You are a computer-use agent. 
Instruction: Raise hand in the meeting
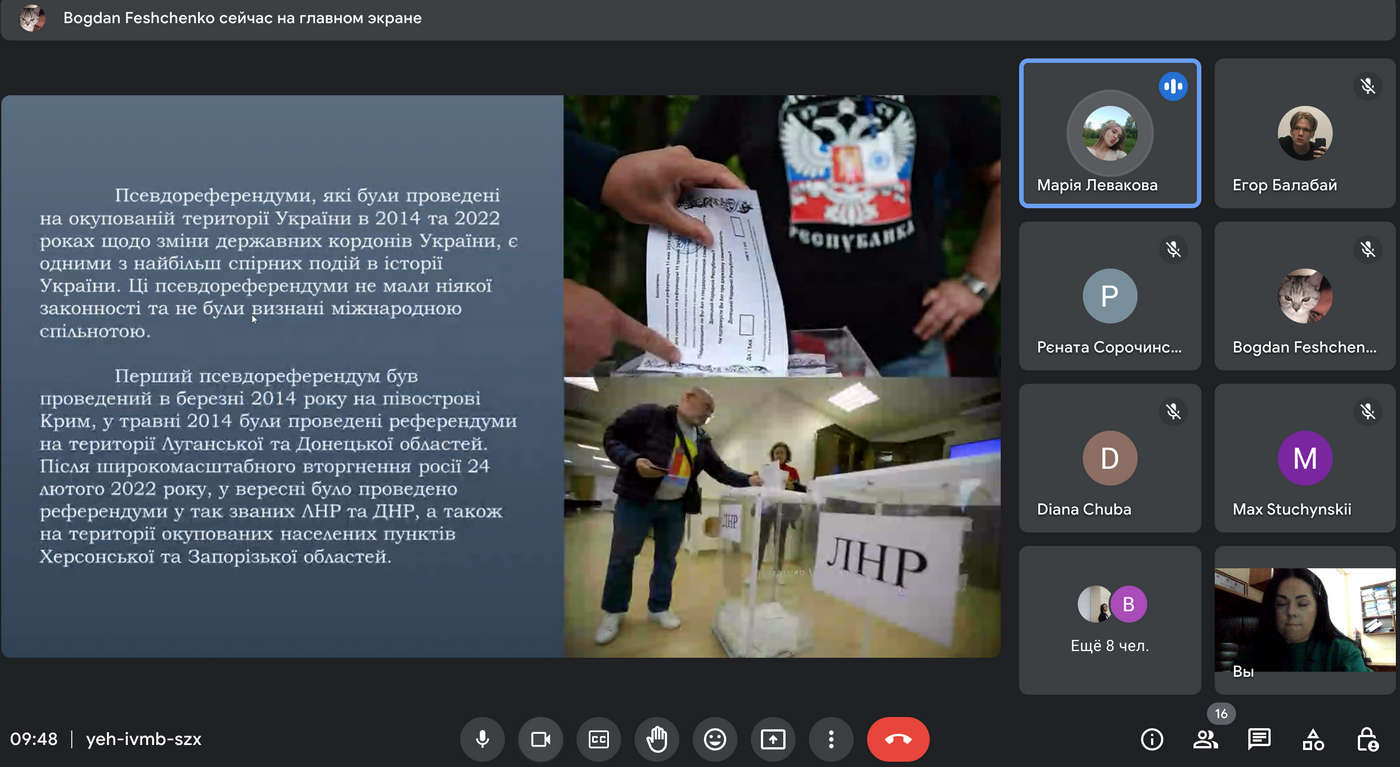click(x=656, y=739)
